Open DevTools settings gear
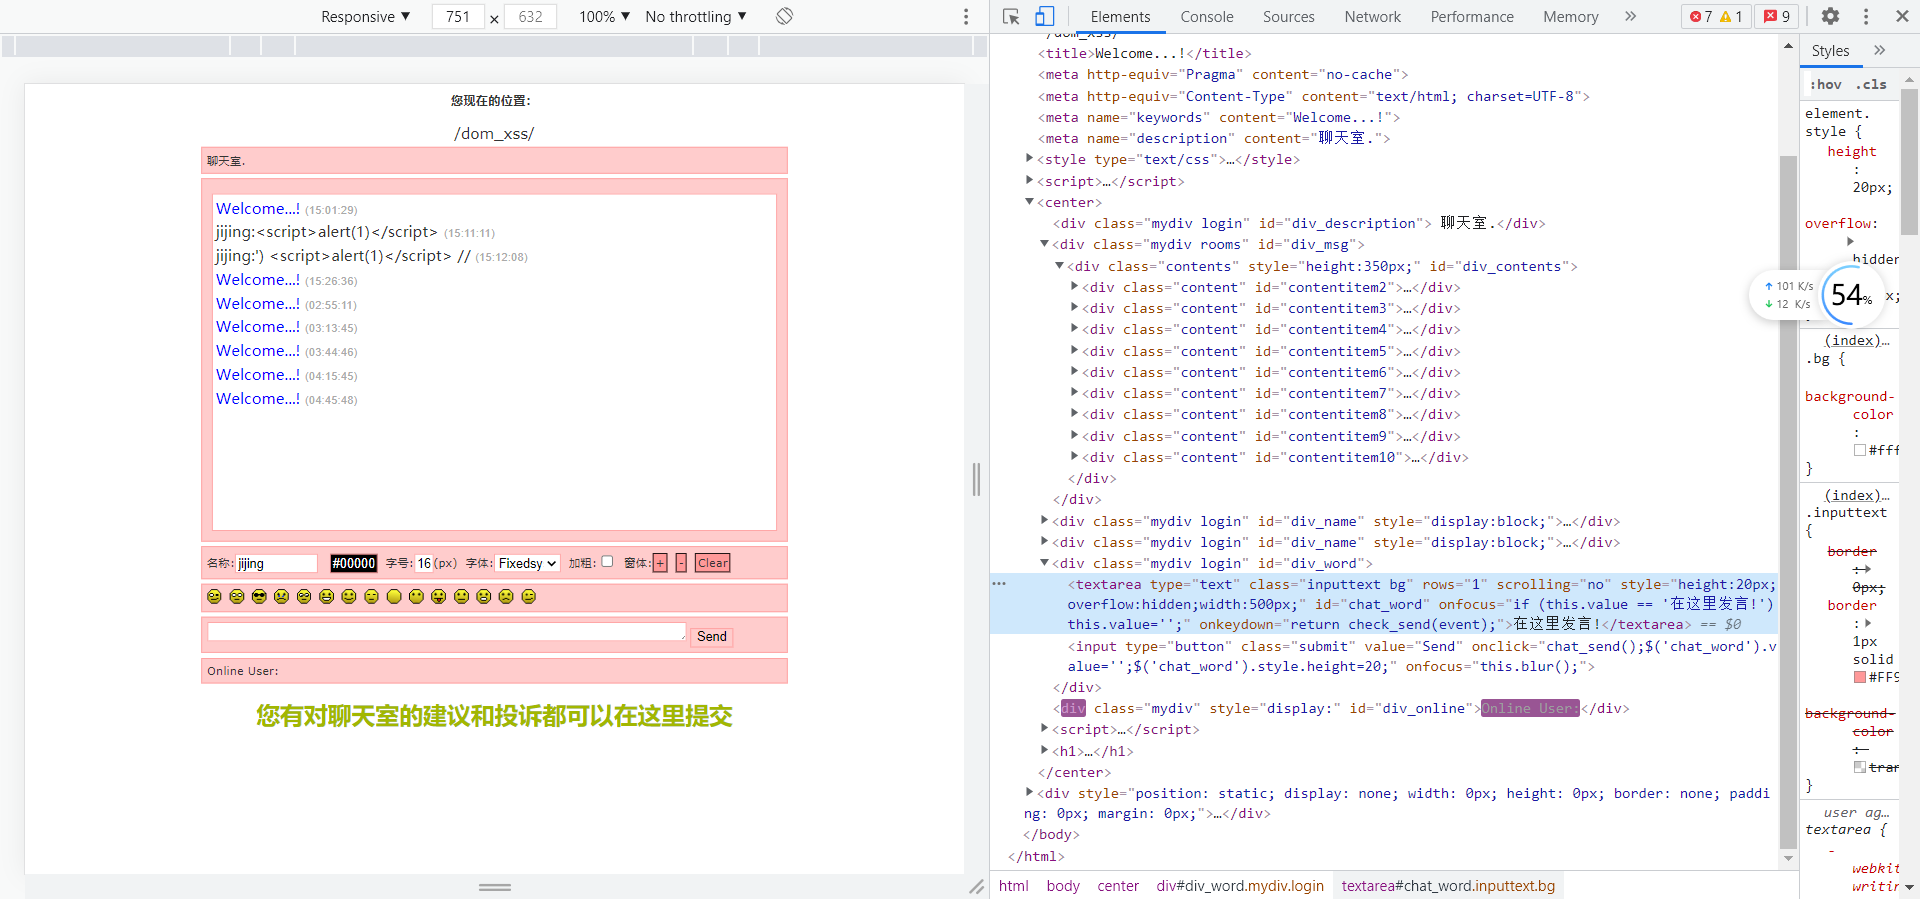The image size is (1920, 899). click(x=1830, y=16)
